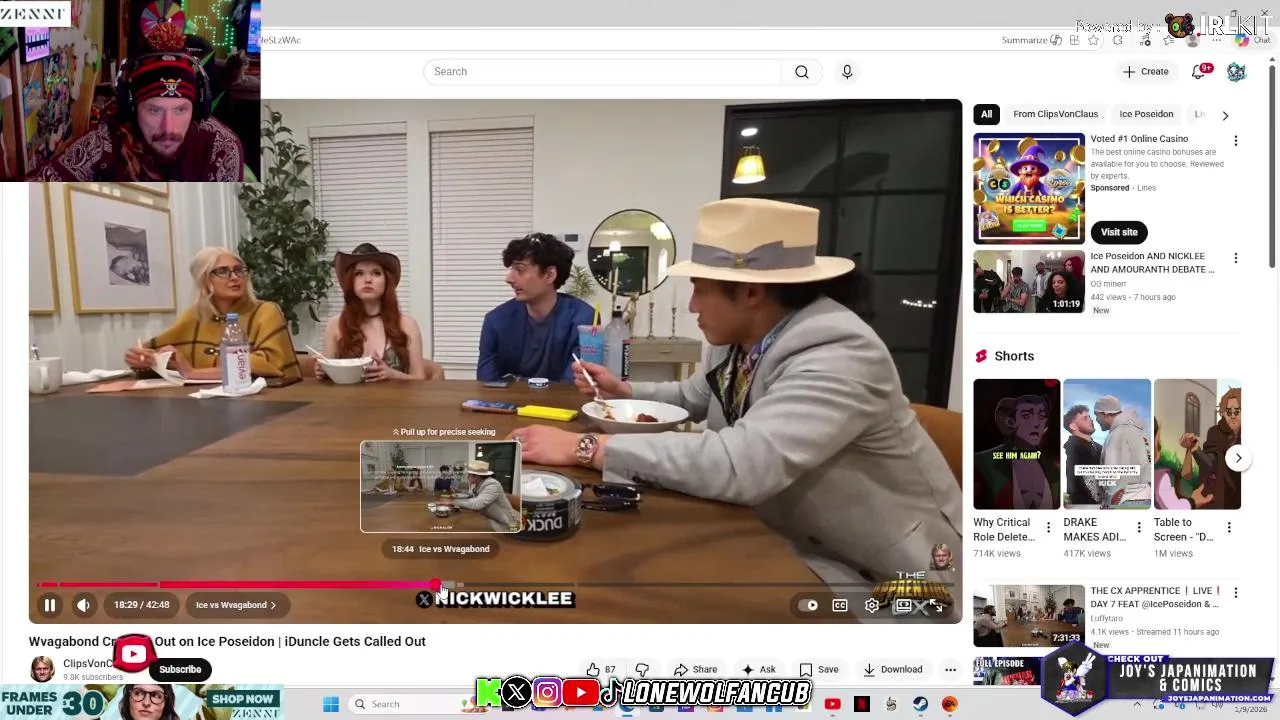Click the seek preview thumbnail at 18:44
The image size is (1280, 720).
pos(440,487)
